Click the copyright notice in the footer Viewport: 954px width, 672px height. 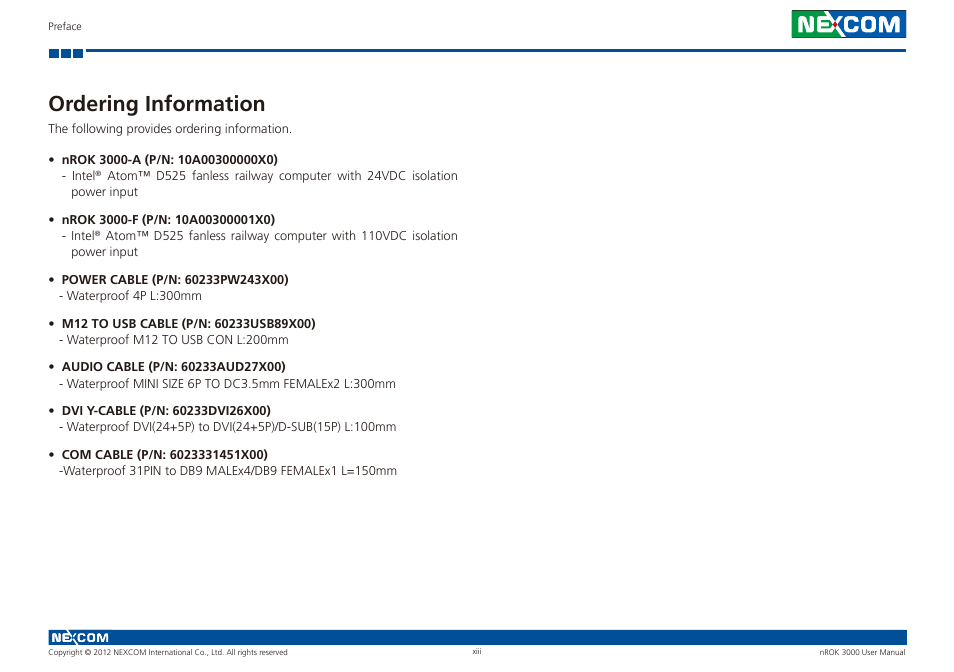pos(168,653)
